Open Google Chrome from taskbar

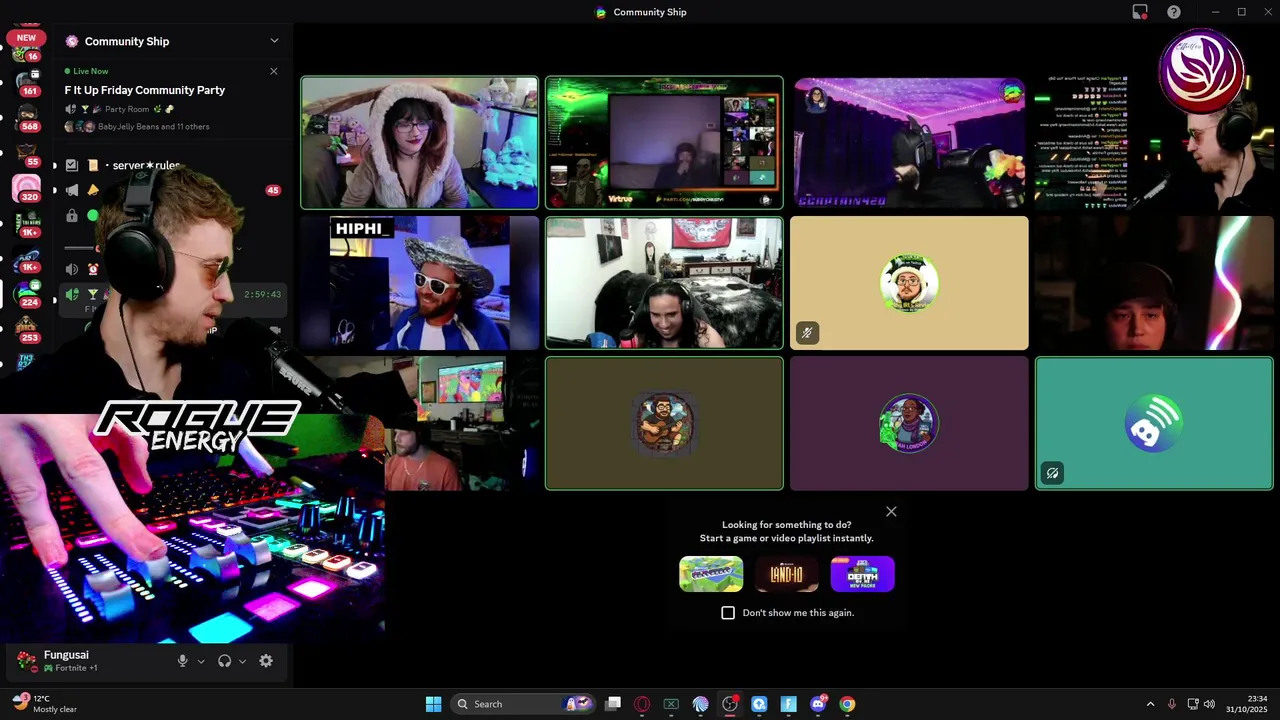(x=847, y=704)
